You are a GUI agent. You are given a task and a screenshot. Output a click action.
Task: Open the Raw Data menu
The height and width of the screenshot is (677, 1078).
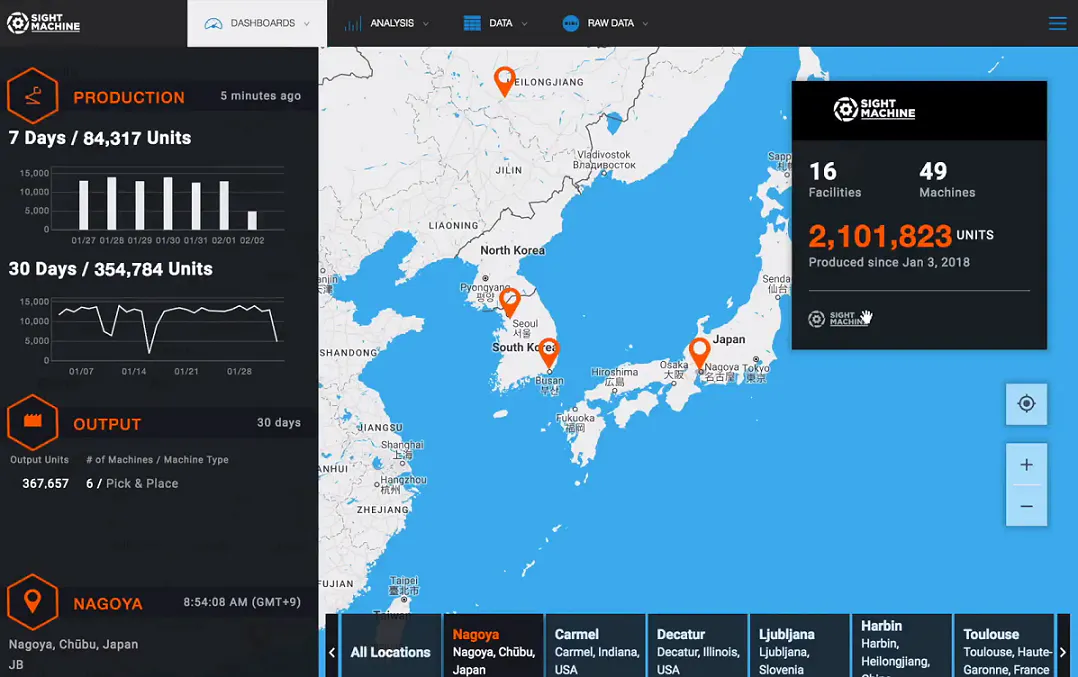604,23
